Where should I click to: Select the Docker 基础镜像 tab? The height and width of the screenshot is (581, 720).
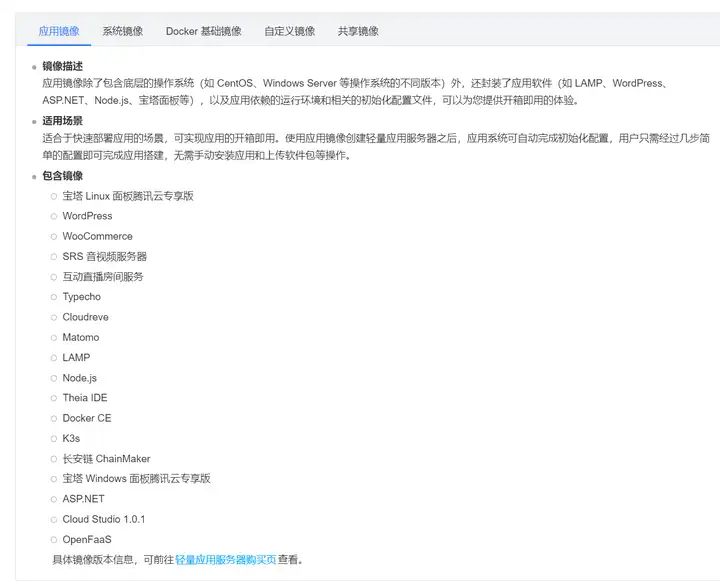click(203, 31)
